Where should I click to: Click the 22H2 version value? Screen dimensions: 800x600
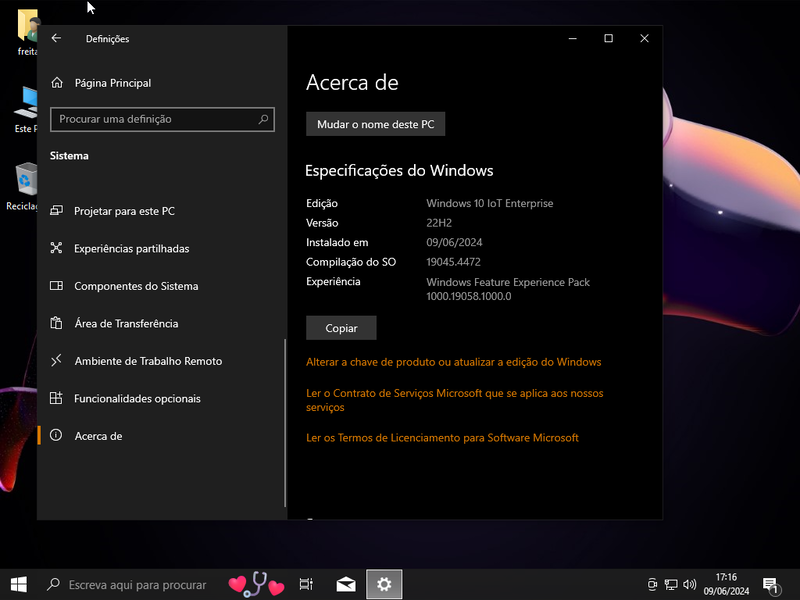click(439, 223)
